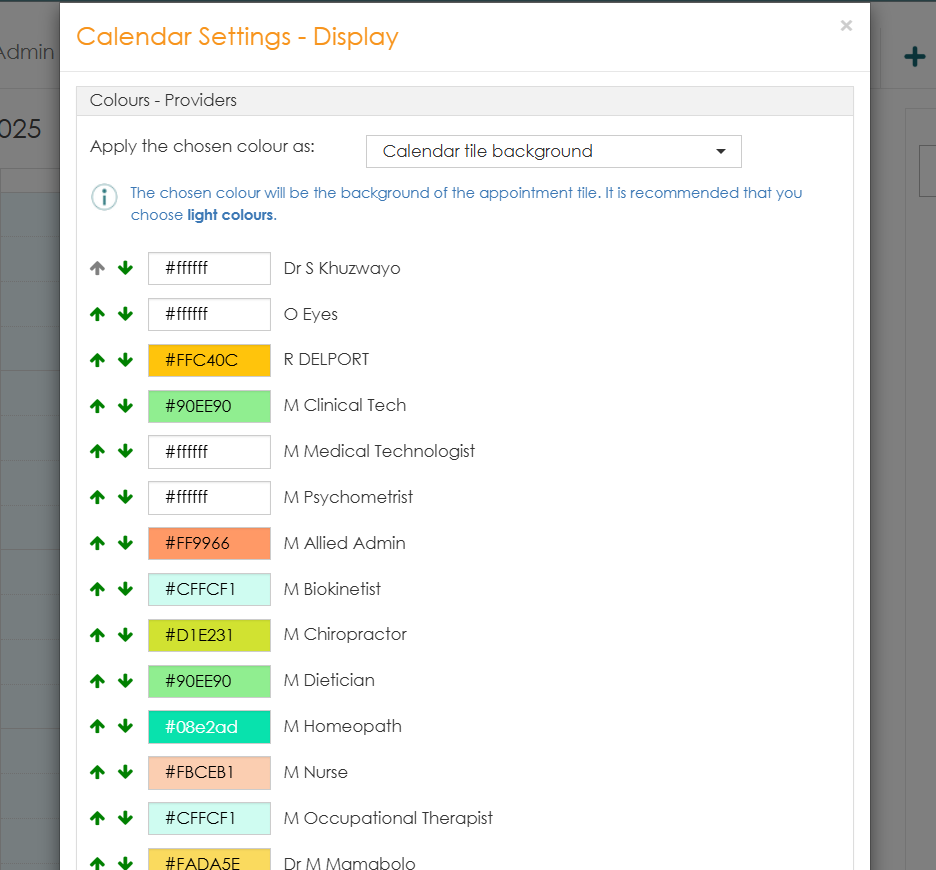Move O Eyes down one position
The height and width of the screenshot is (870, 936).
pyautogui.click(x=125, y=314)
